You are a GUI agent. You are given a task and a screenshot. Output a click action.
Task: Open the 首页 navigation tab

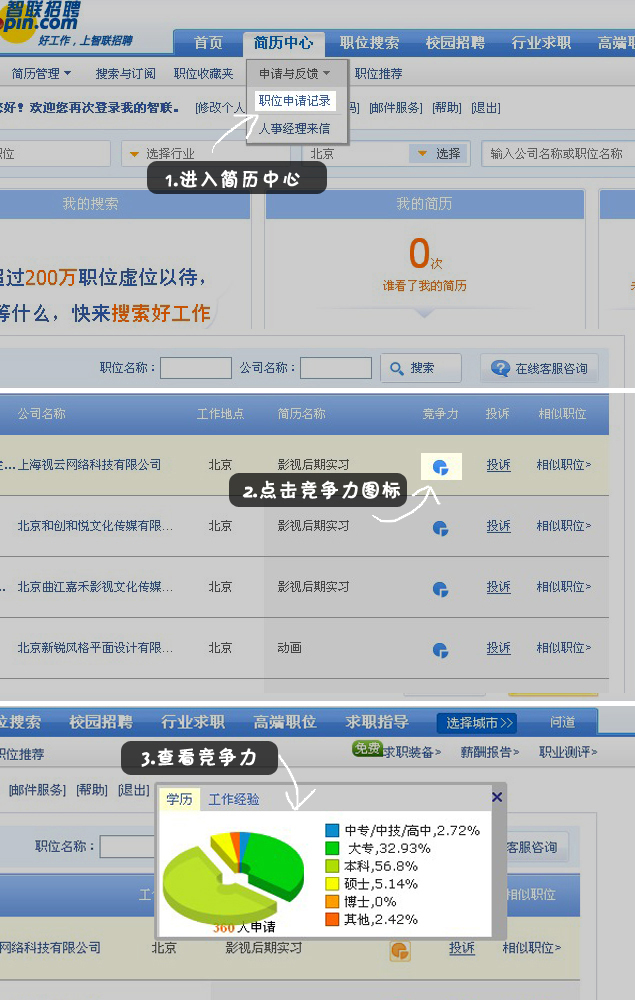pyautogui.click(x=208, y=43)
